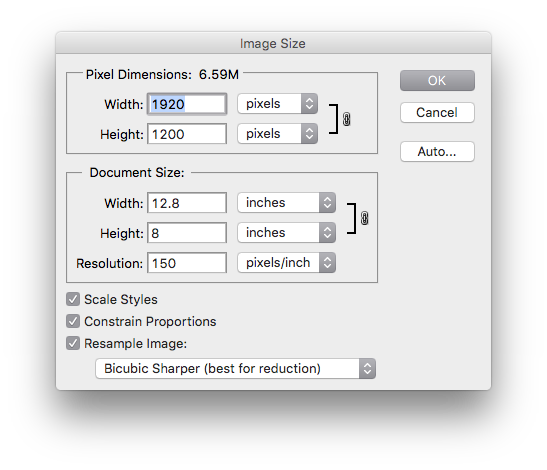547x470 pixels.
Task: Dismiss the dialog with Cancel
Action: click(x=437, y=112)
